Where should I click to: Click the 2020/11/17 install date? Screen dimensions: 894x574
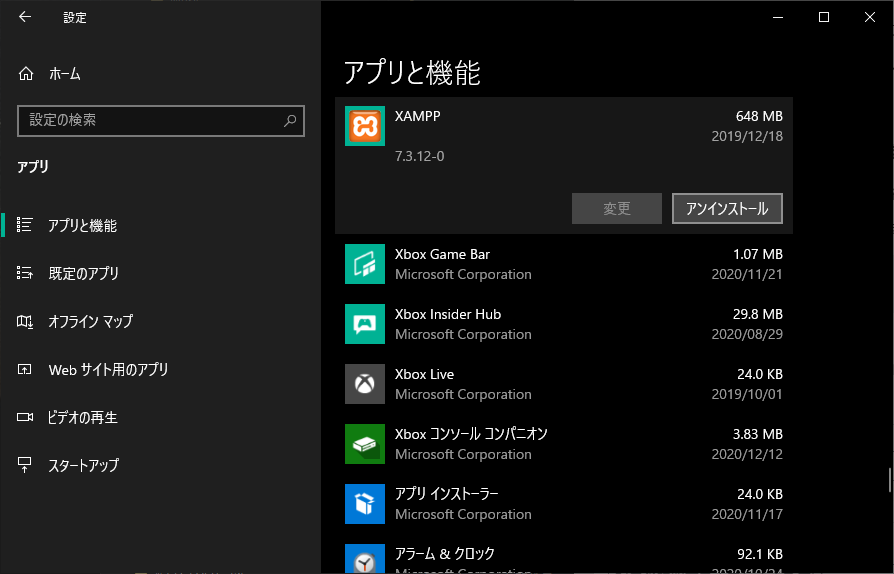747,514
